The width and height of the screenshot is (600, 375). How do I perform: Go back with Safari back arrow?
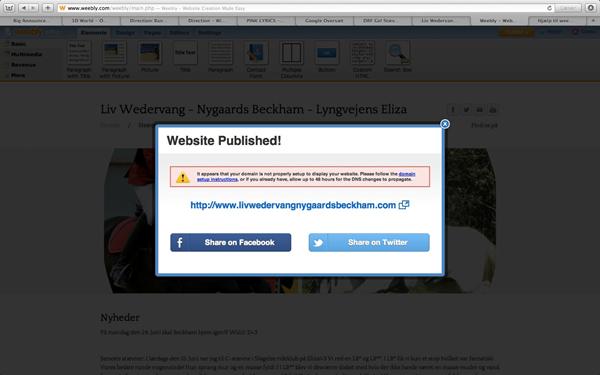tap(23, 8)
